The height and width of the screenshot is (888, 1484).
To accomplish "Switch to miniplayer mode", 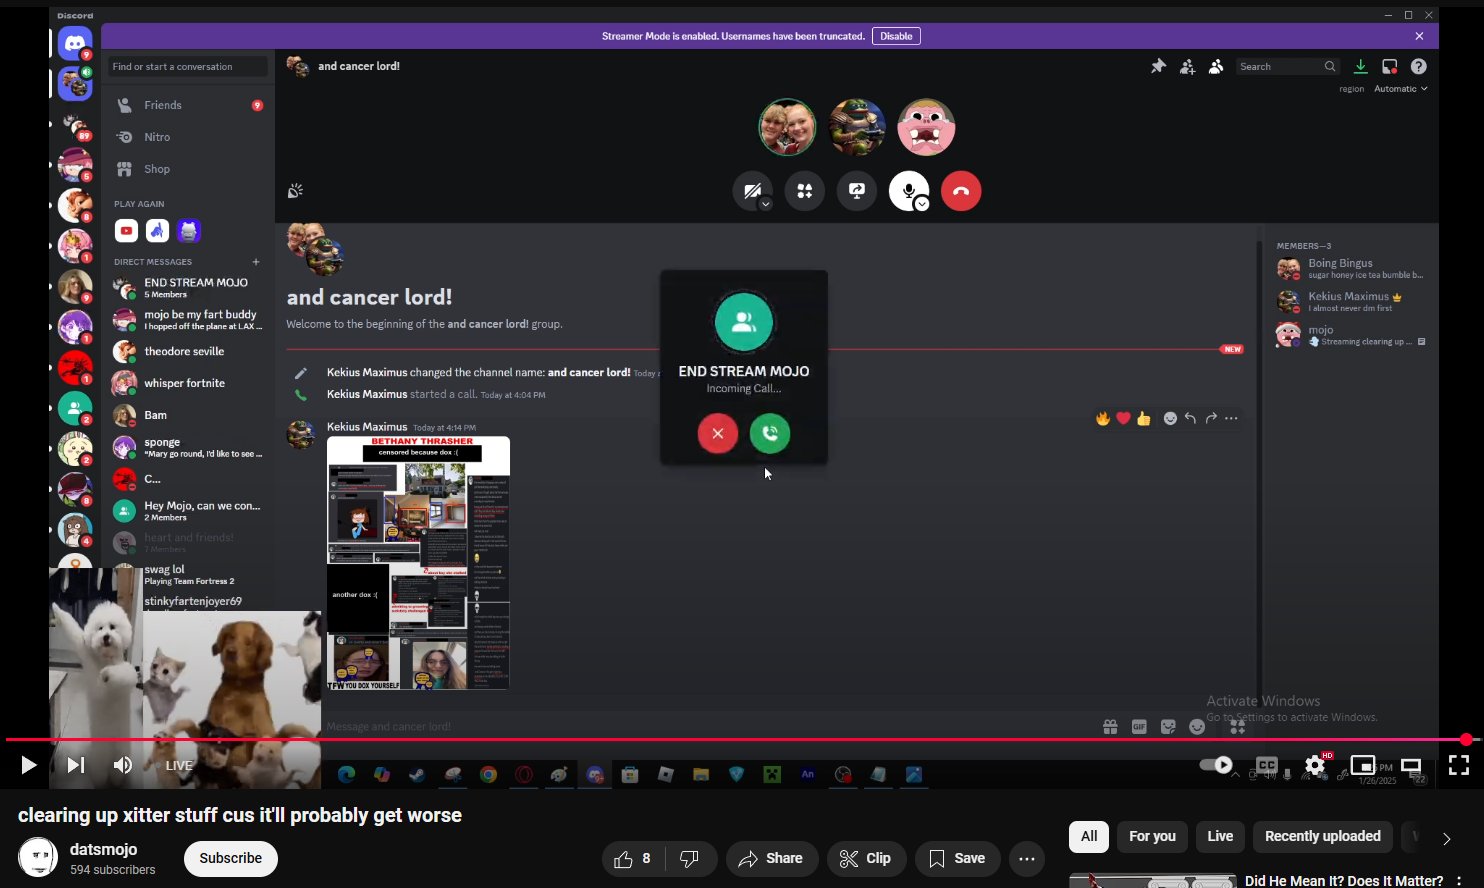I will (x=1363, y=765).
